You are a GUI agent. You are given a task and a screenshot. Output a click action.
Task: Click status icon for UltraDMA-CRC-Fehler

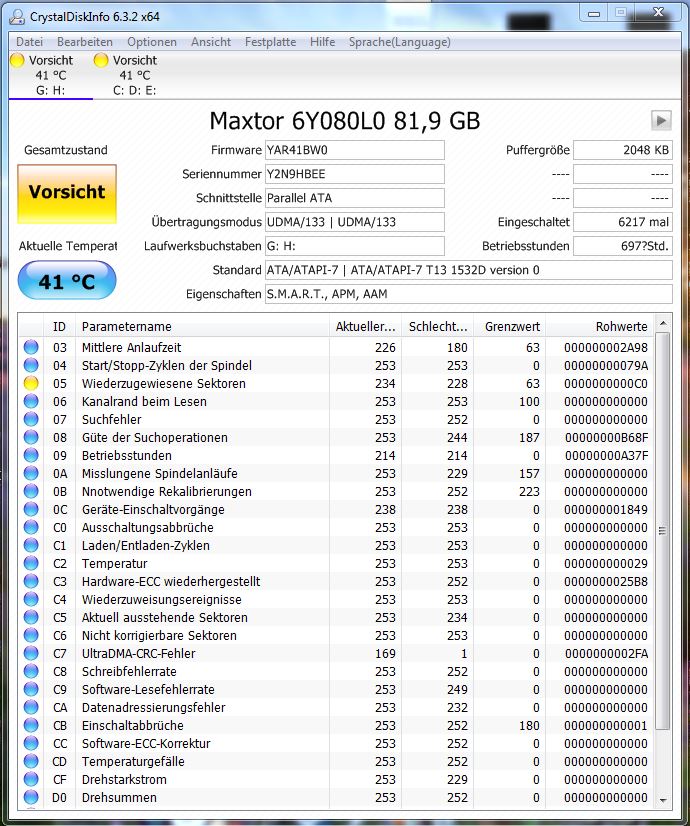coord(32,653)
